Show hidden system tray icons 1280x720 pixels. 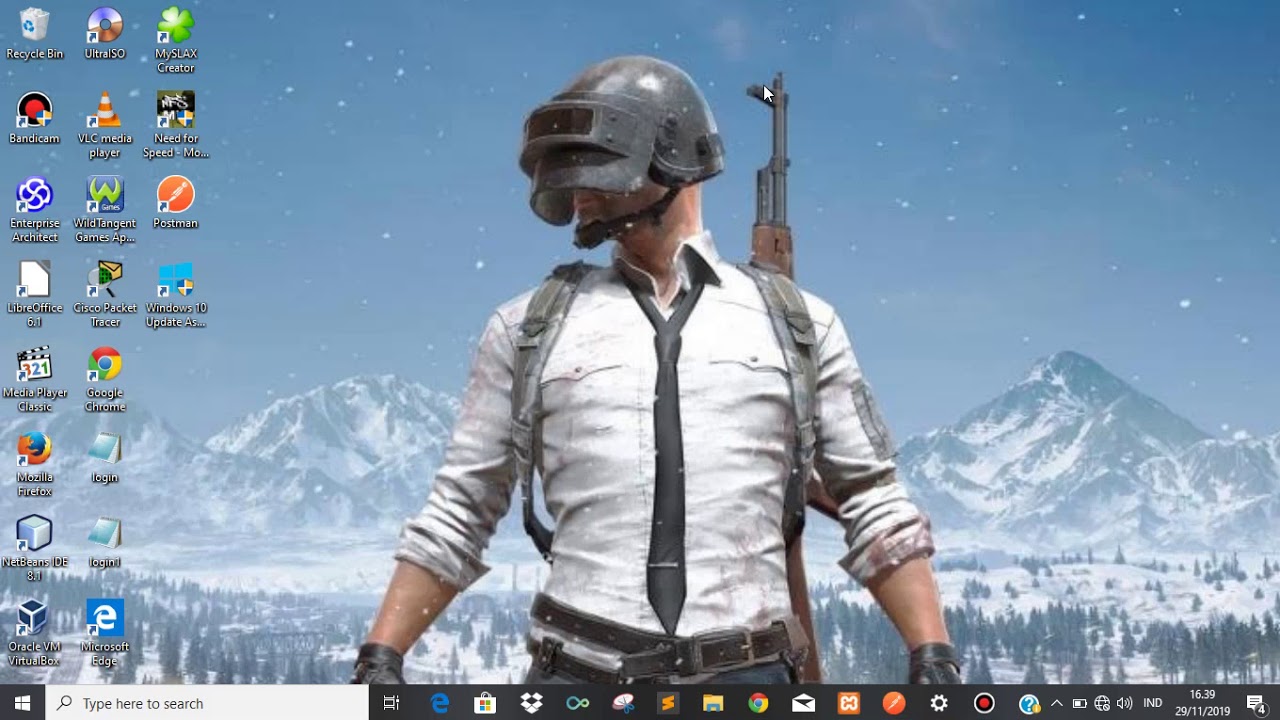point(1056,703)
